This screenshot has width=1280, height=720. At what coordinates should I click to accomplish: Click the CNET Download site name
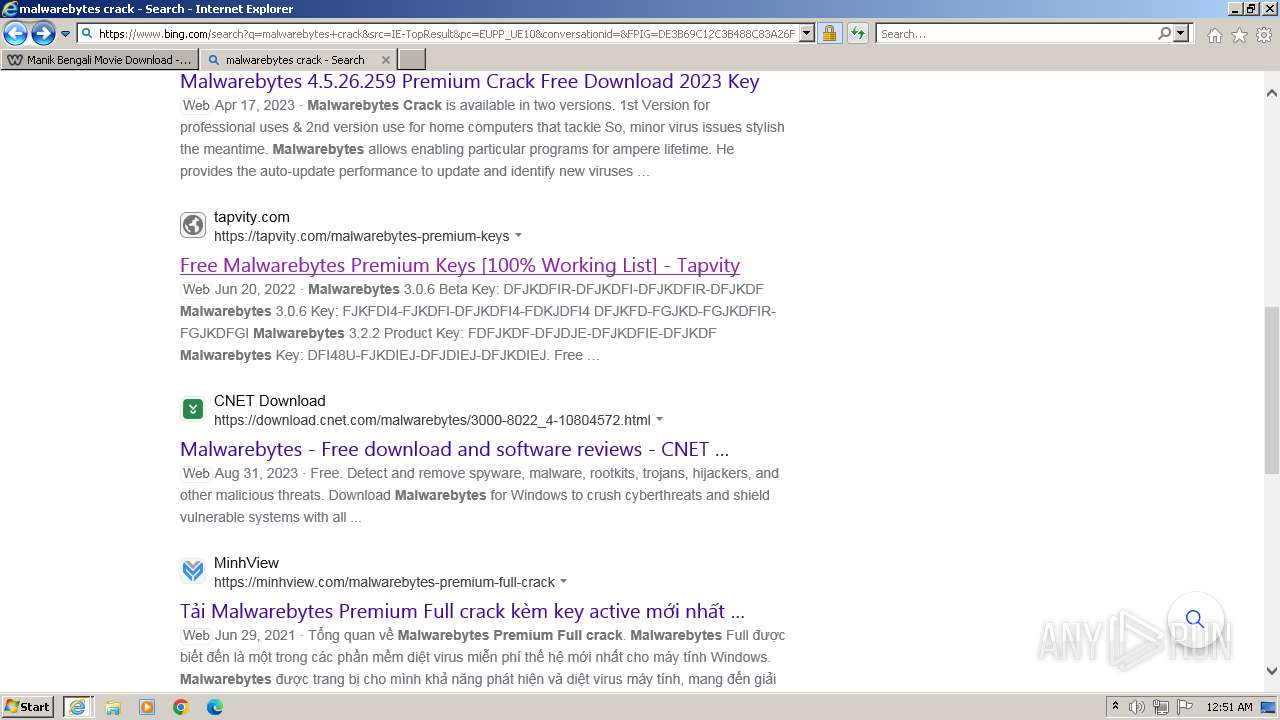(x=270, y=401)
